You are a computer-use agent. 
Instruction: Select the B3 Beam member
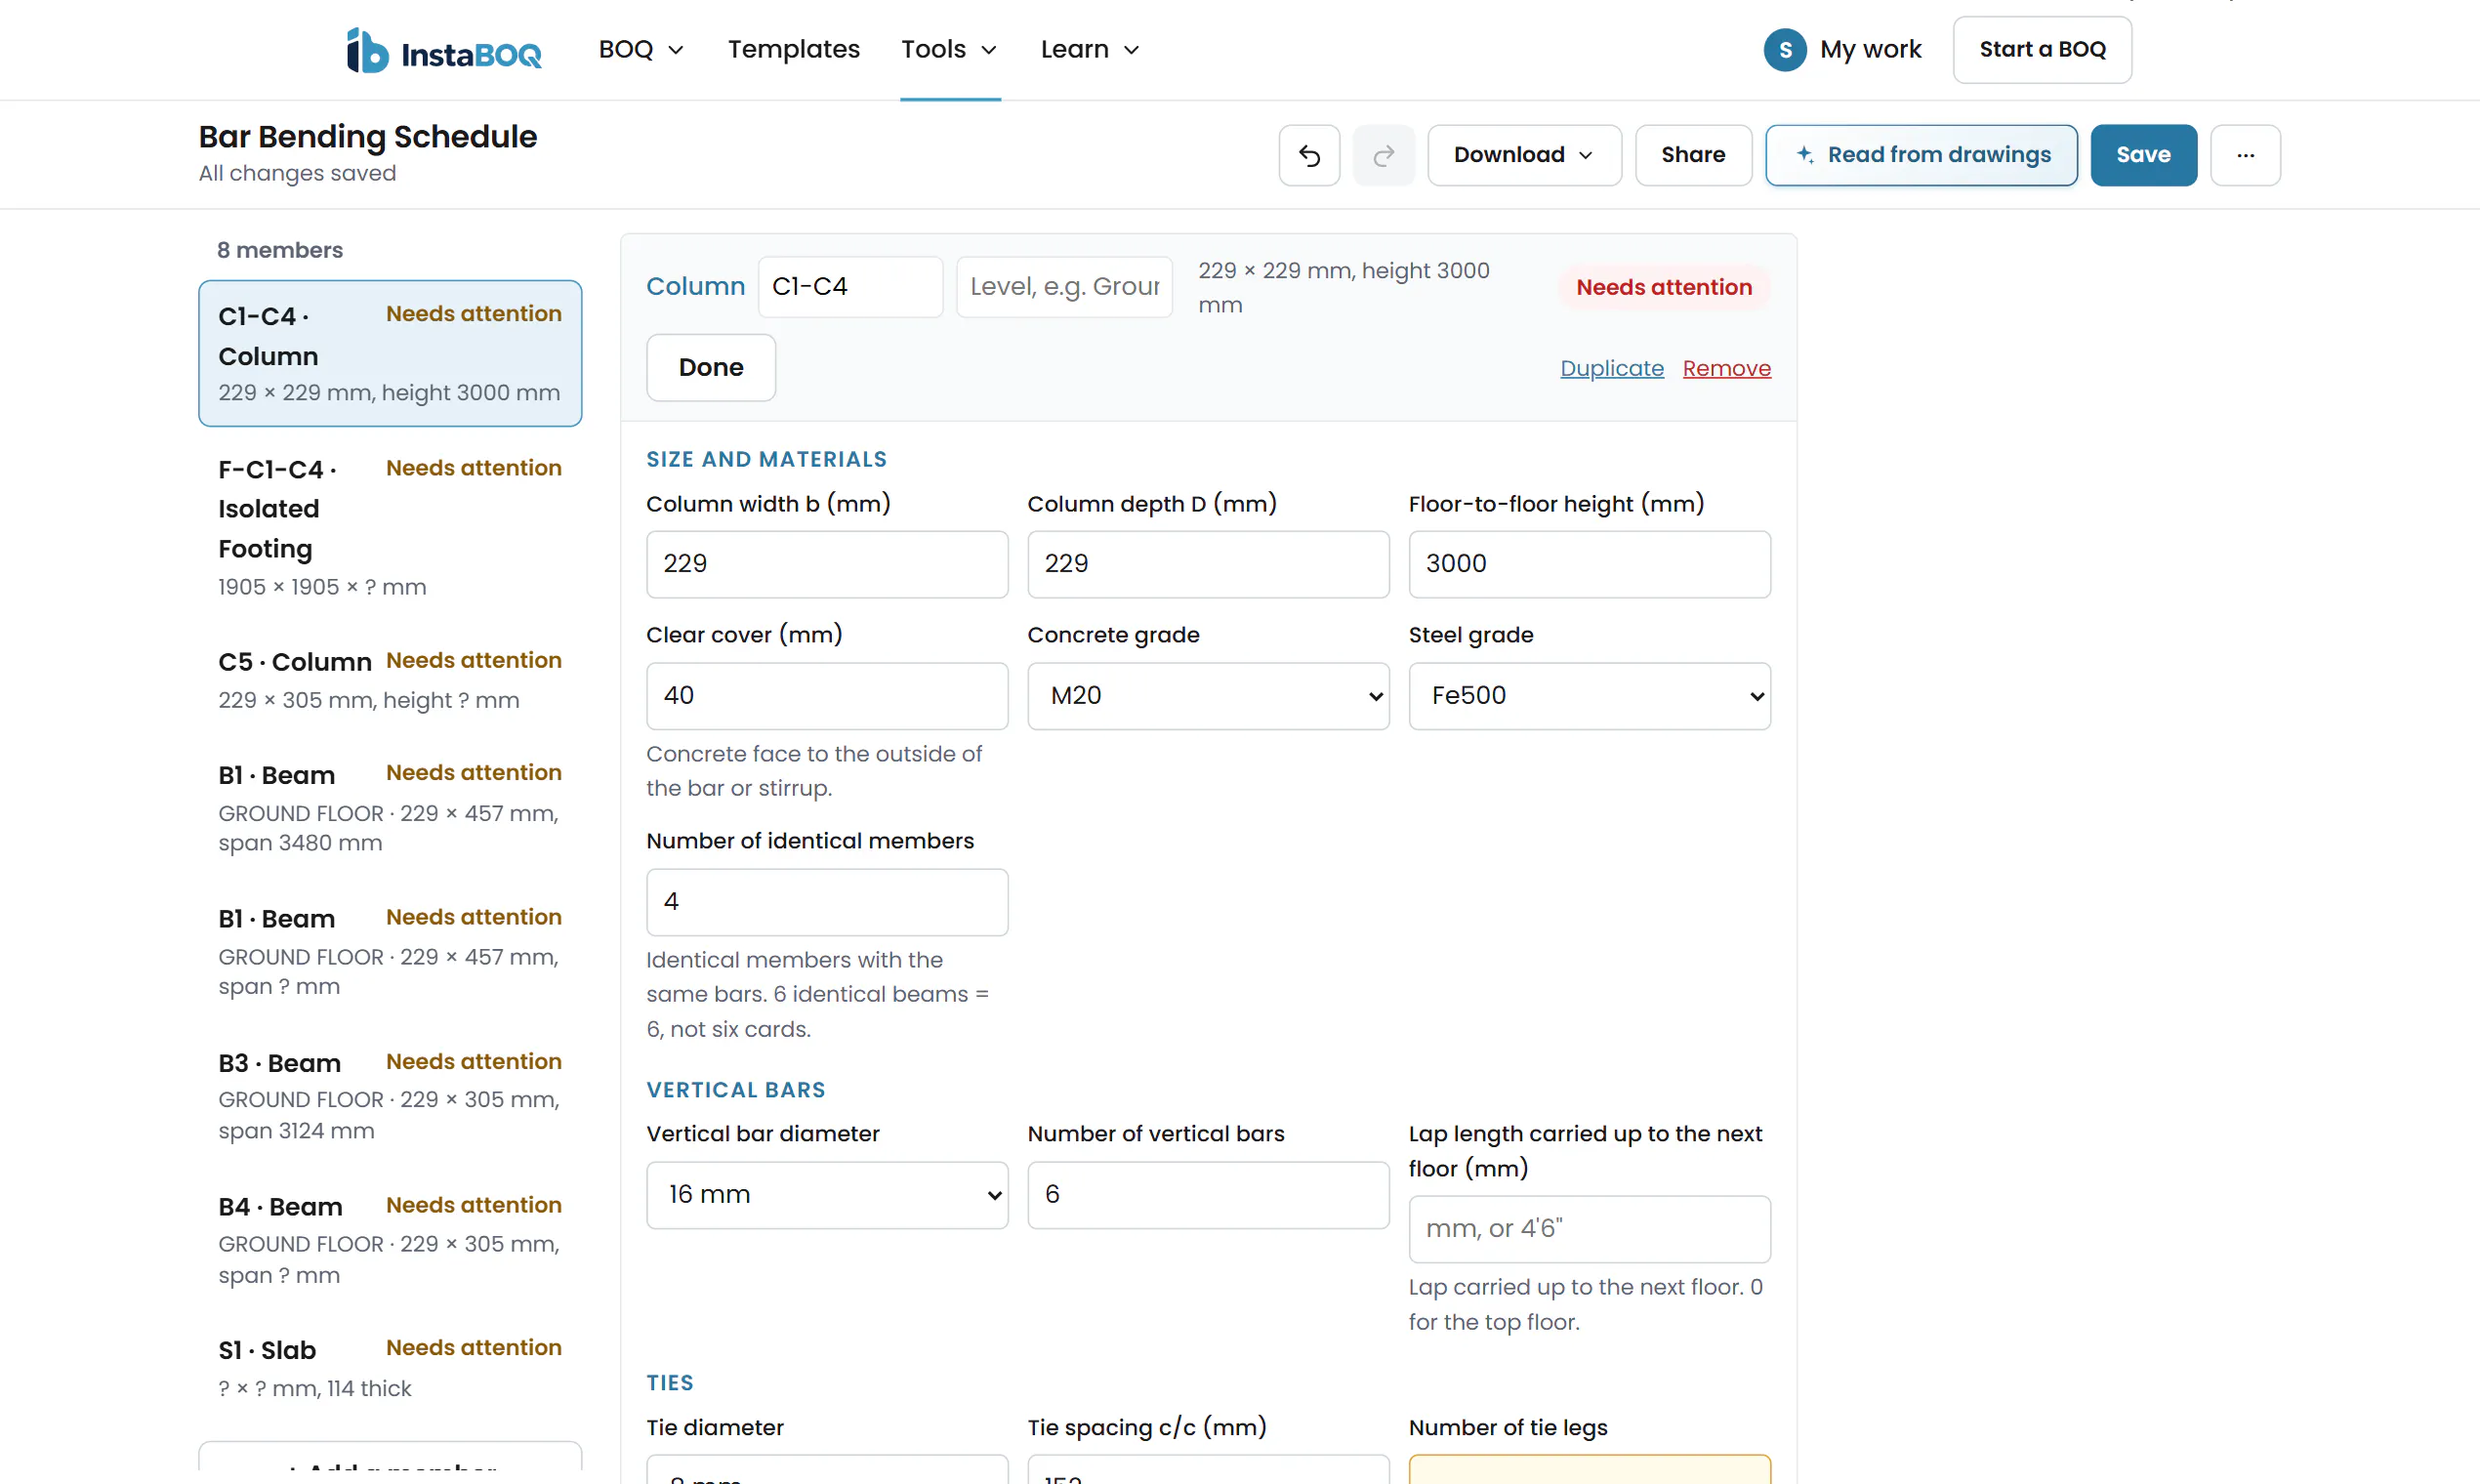point(390,1096)
